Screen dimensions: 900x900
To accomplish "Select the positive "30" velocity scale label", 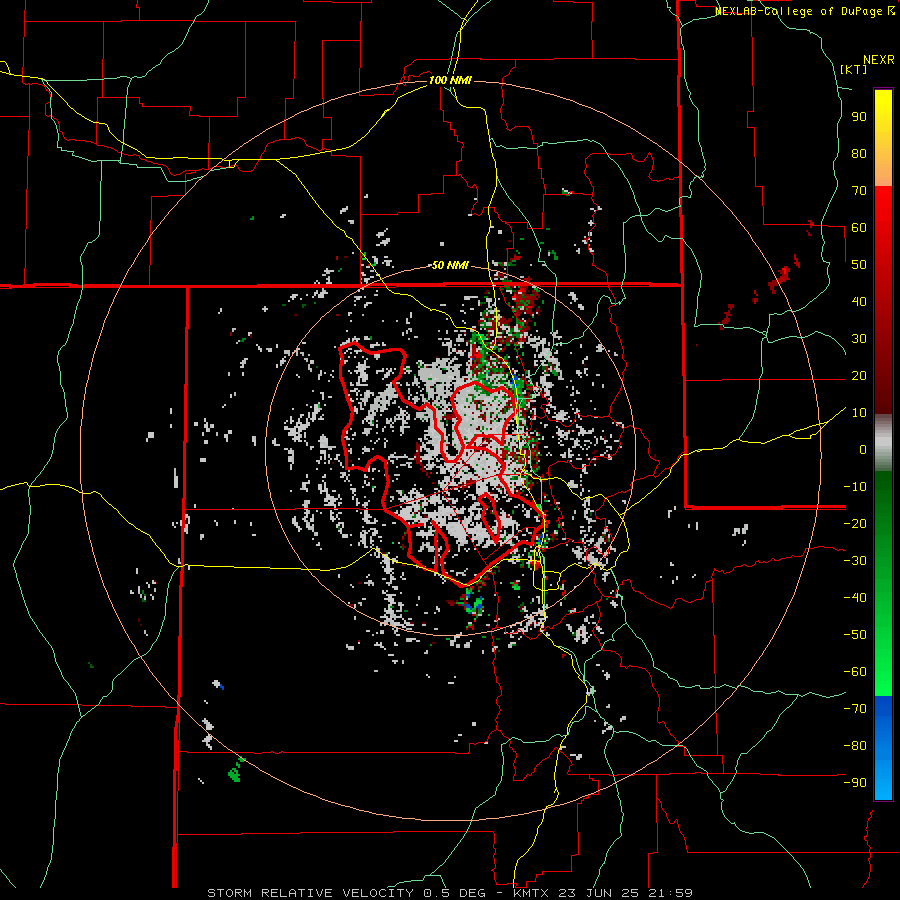I will [859, 339].
